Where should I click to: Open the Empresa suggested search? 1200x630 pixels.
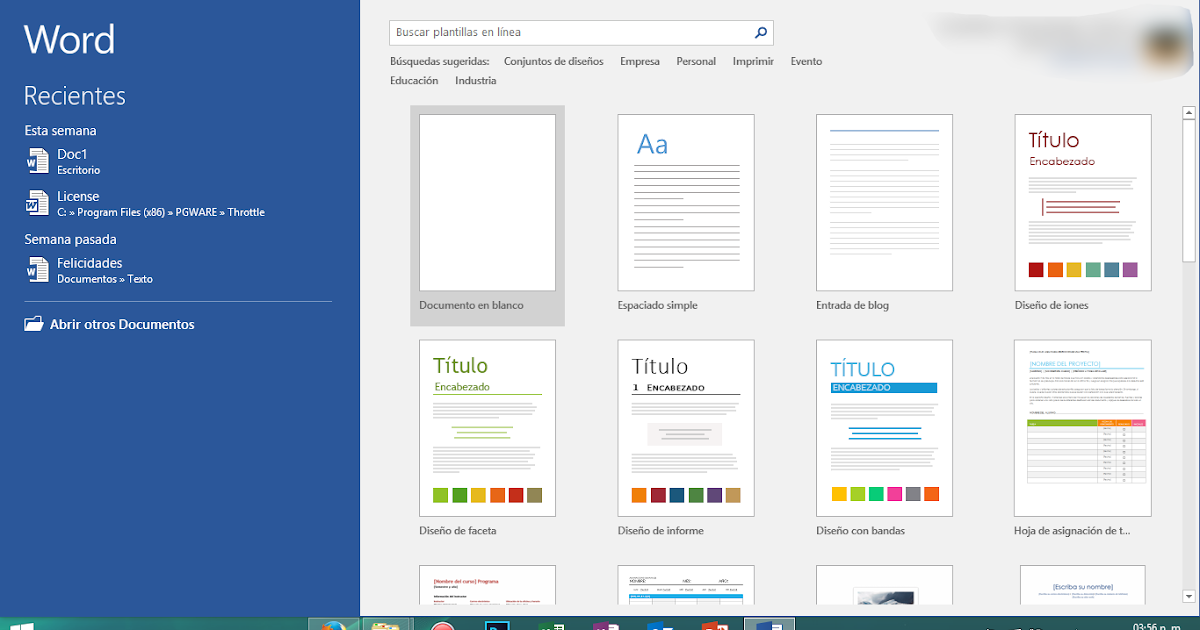click(639, 61)
